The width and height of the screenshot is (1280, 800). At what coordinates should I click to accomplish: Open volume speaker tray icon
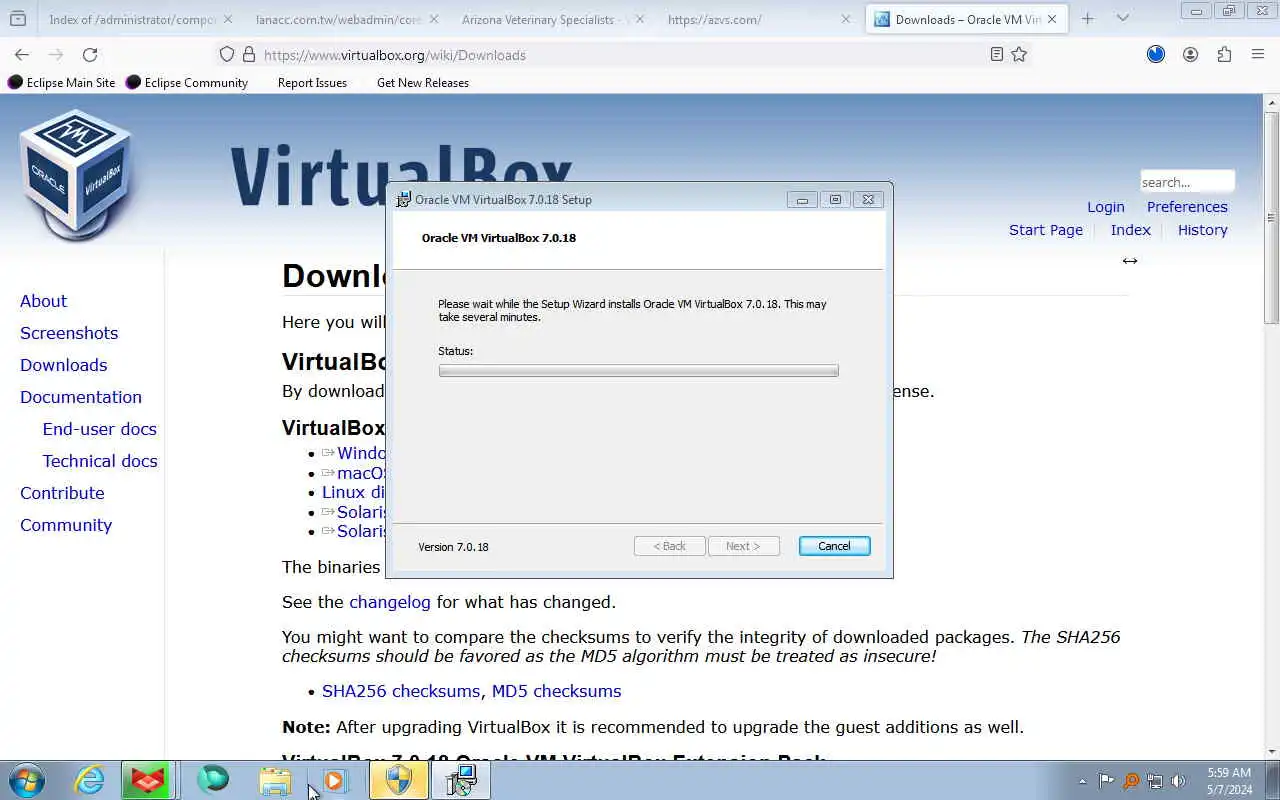1179,781
